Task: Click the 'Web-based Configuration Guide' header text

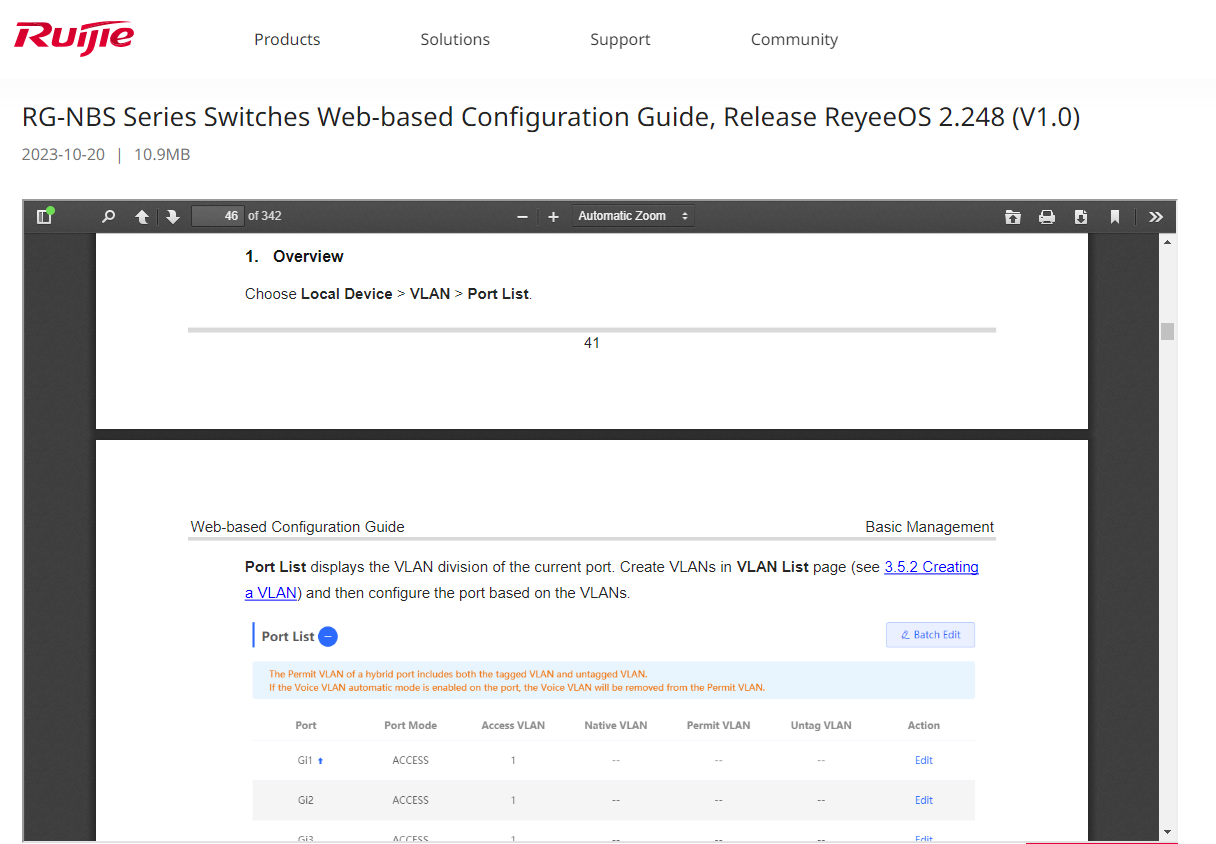Action: coord(298,527)
